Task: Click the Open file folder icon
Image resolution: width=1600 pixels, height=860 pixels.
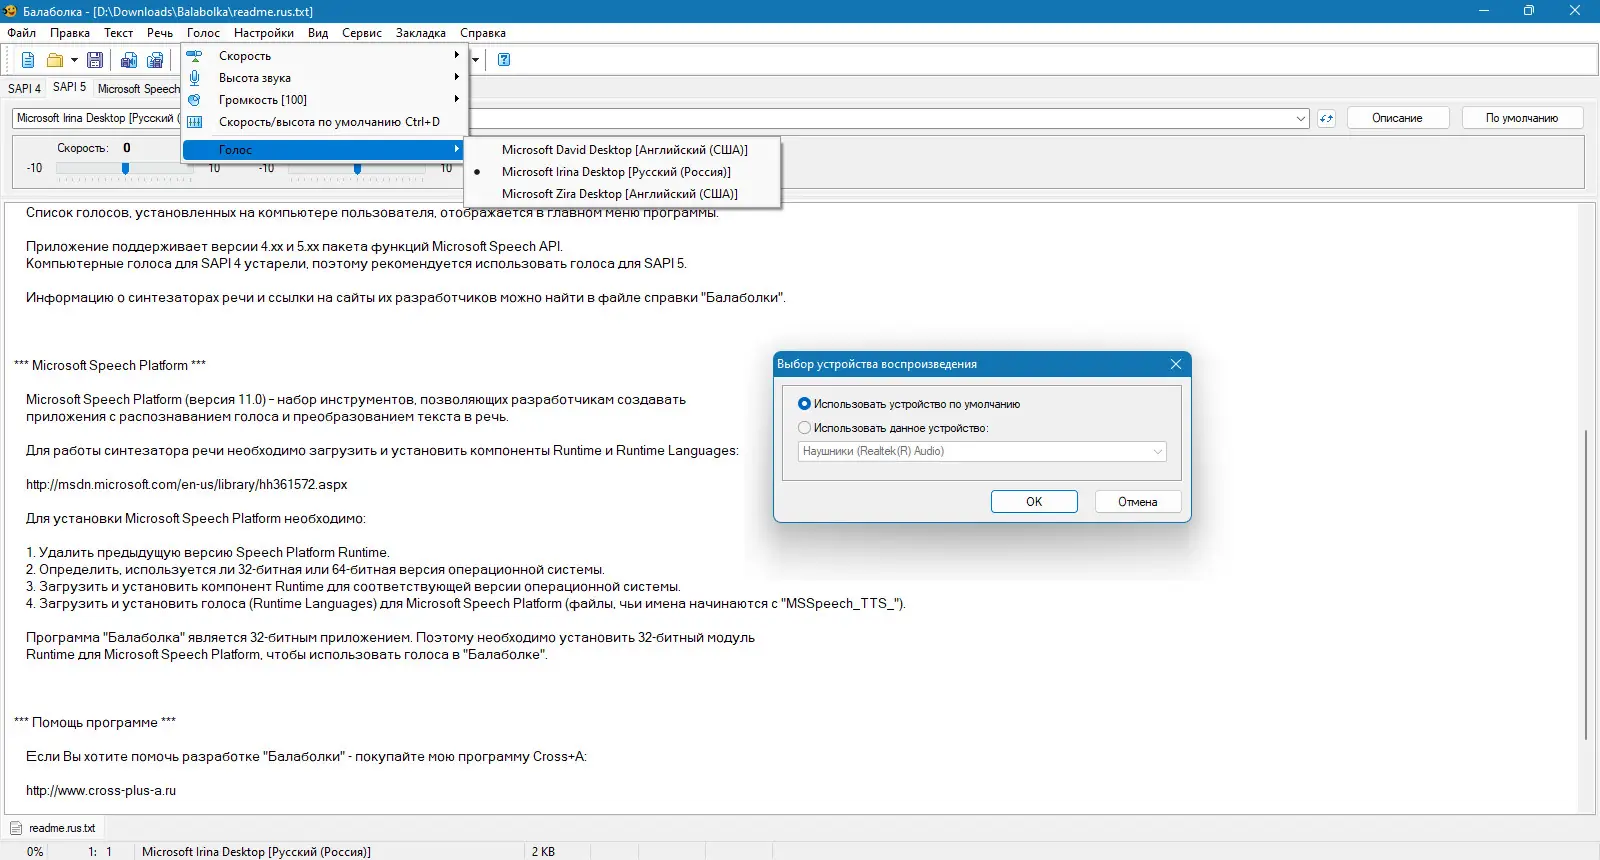Action: pyautogui.click(x=55, y=60)
